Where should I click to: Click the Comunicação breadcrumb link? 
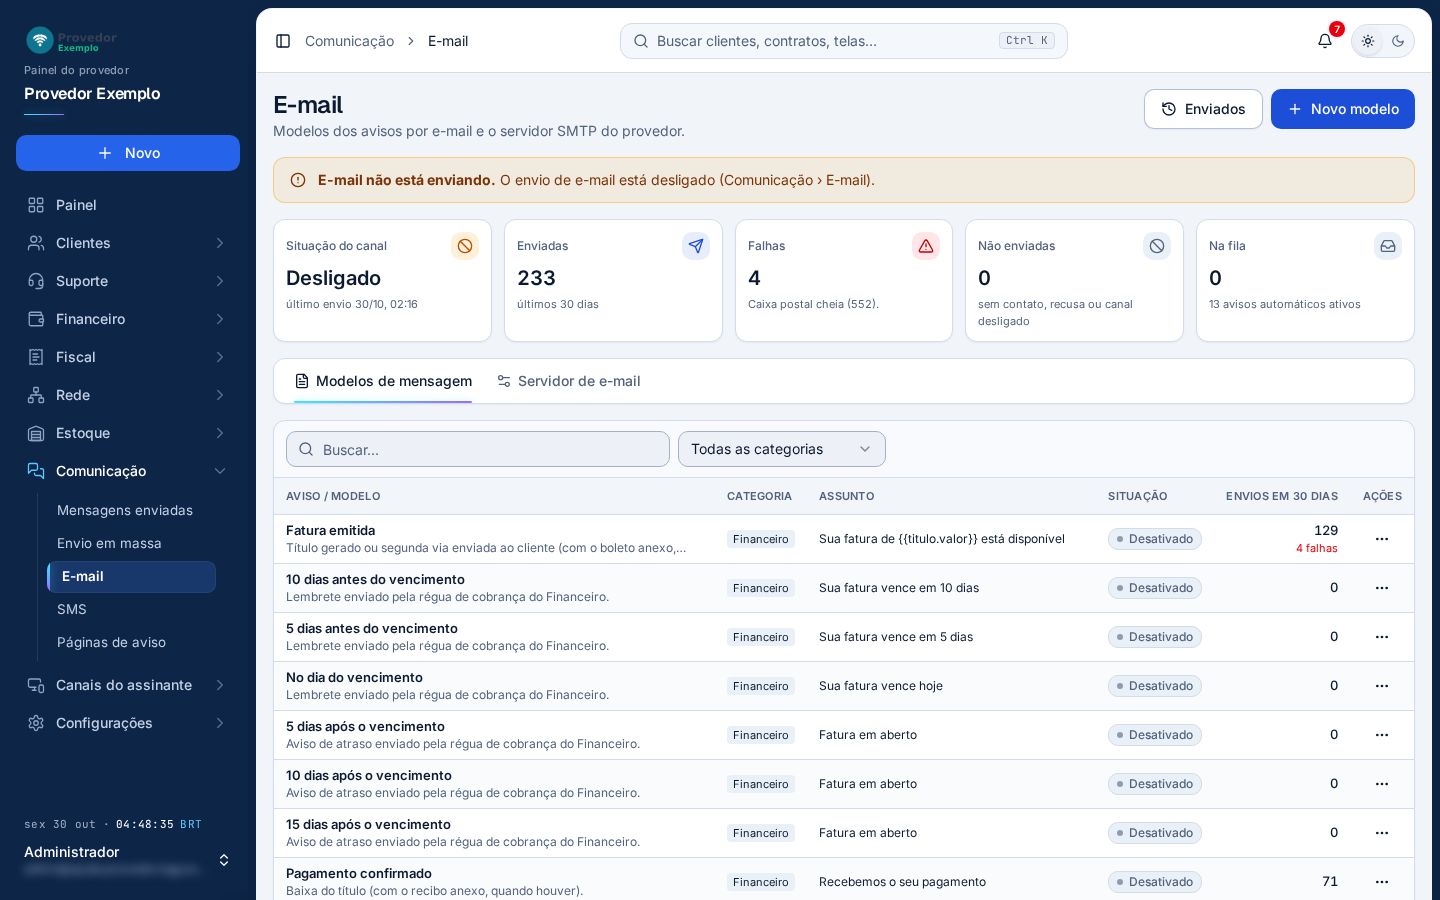(x=349, y=41)
